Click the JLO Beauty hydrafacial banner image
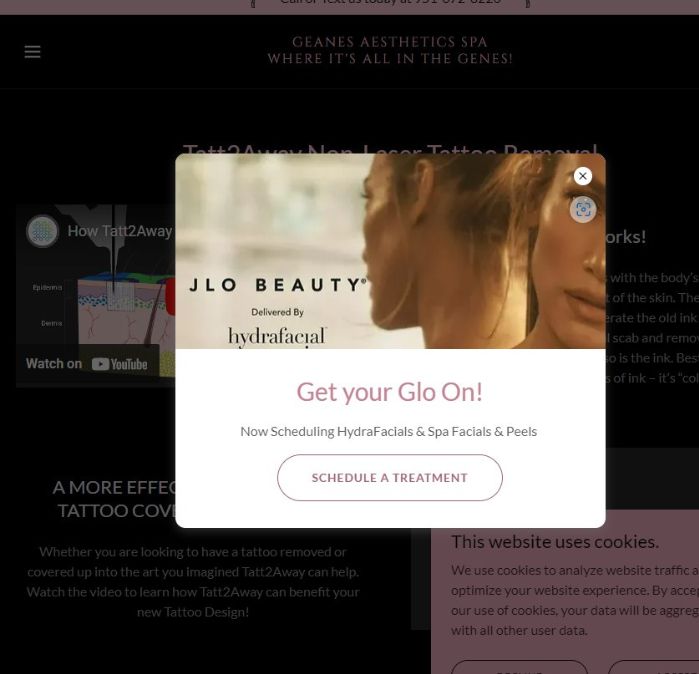699x674 pixels. click(390, 251)
